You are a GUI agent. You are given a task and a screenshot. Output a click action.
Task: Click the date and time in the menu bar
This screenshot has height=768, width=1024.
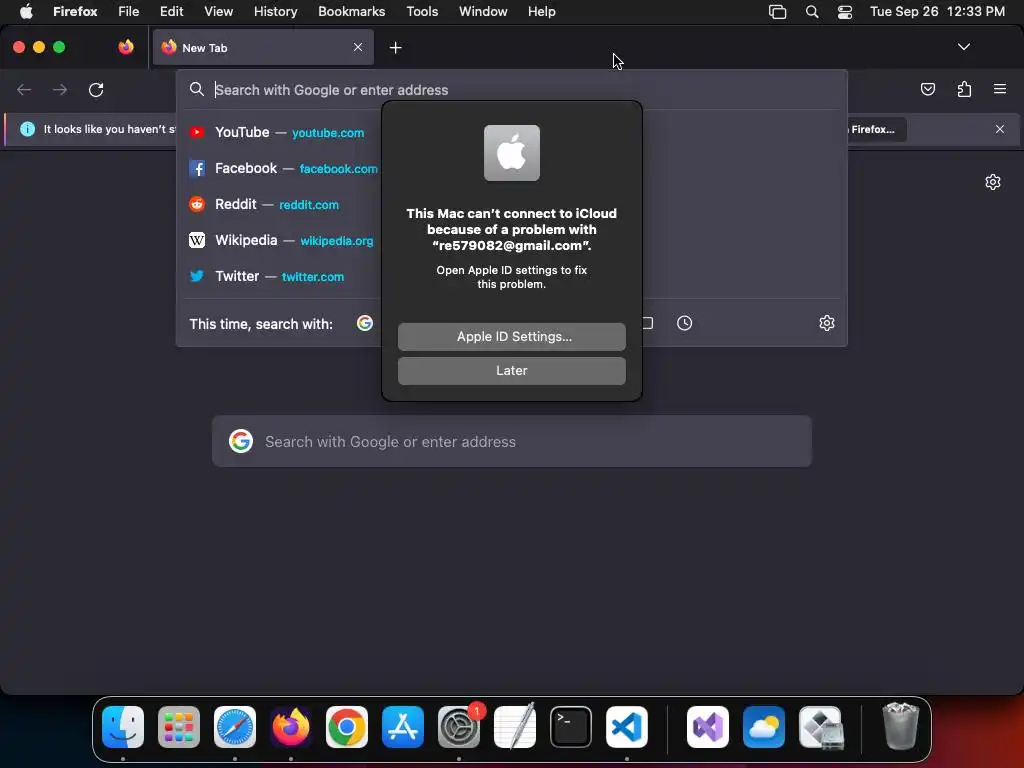point(937,12)
